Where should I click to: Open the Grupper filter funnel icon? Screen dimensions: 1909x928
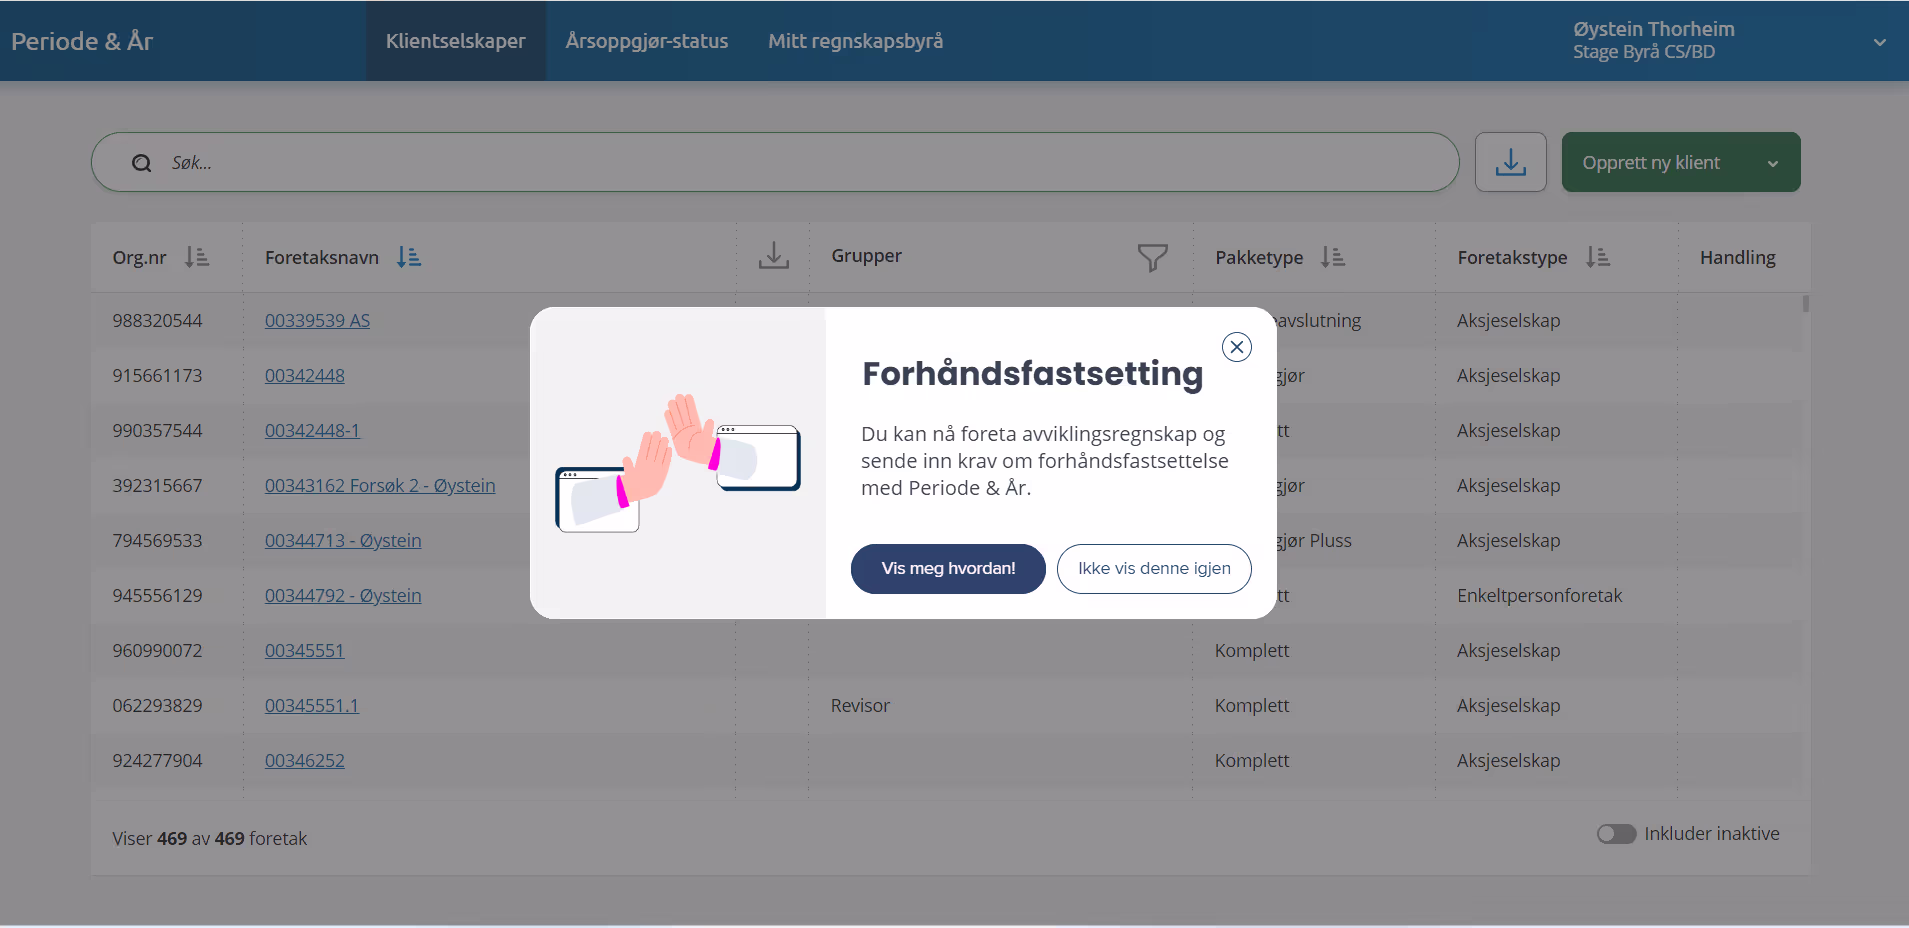click(1152, 257)
